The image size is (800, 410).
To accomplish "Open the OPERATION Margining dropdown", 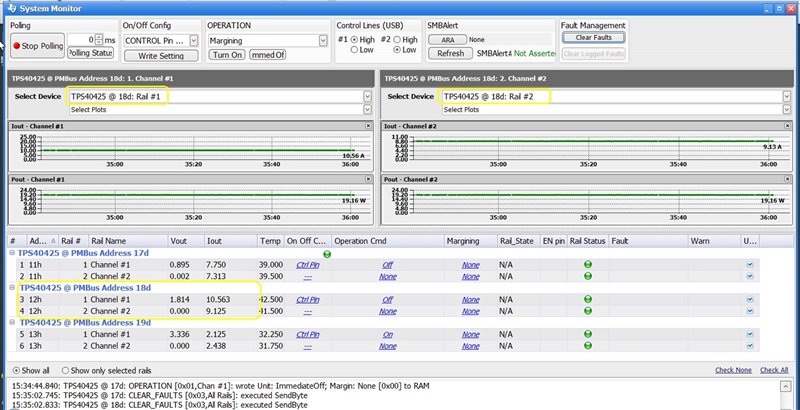I will click(x=323, y=40).
